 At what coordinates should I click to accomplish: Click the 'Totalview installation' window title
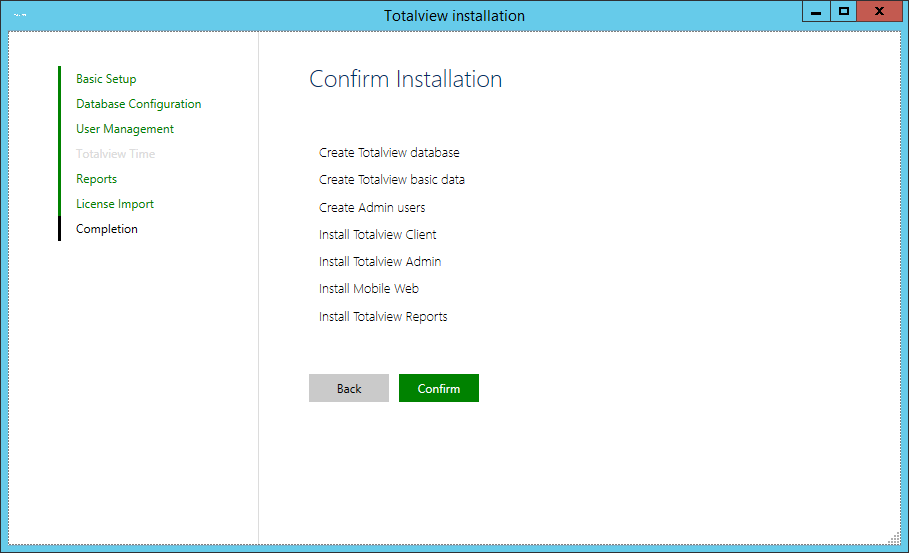coord(454,16)
